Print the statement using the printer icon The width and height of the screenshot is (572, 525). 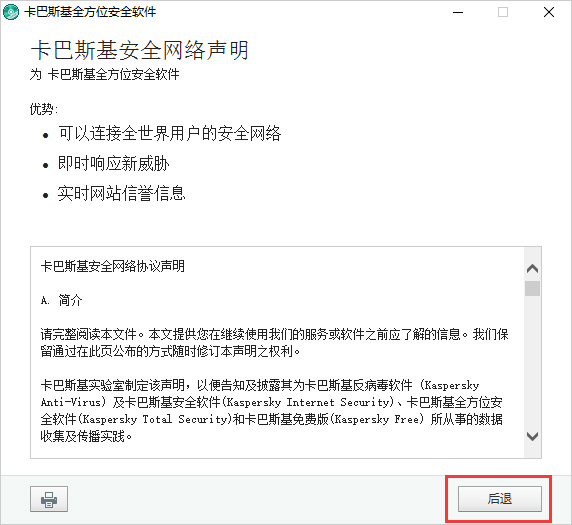(49, 499)
